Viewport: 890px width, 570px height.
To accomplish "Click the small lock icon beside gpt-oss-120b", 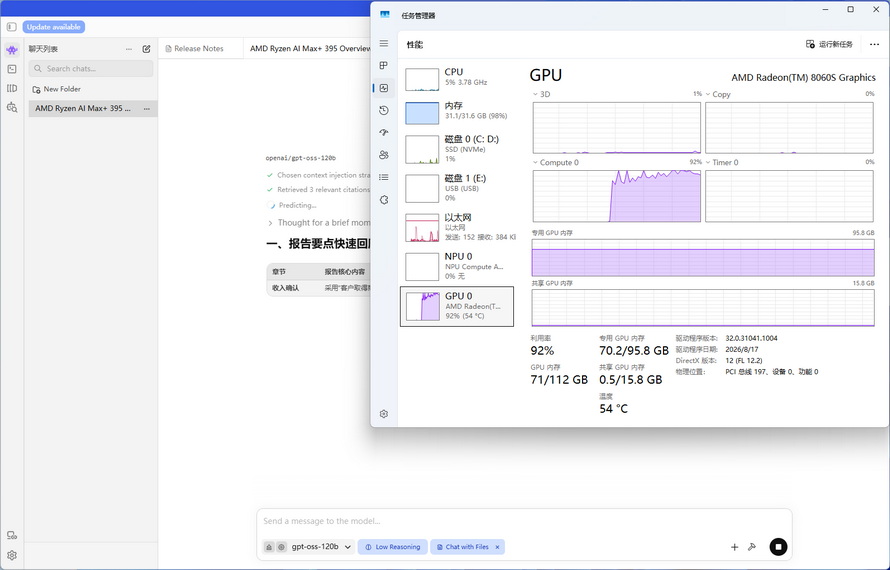I will (269, 547).
